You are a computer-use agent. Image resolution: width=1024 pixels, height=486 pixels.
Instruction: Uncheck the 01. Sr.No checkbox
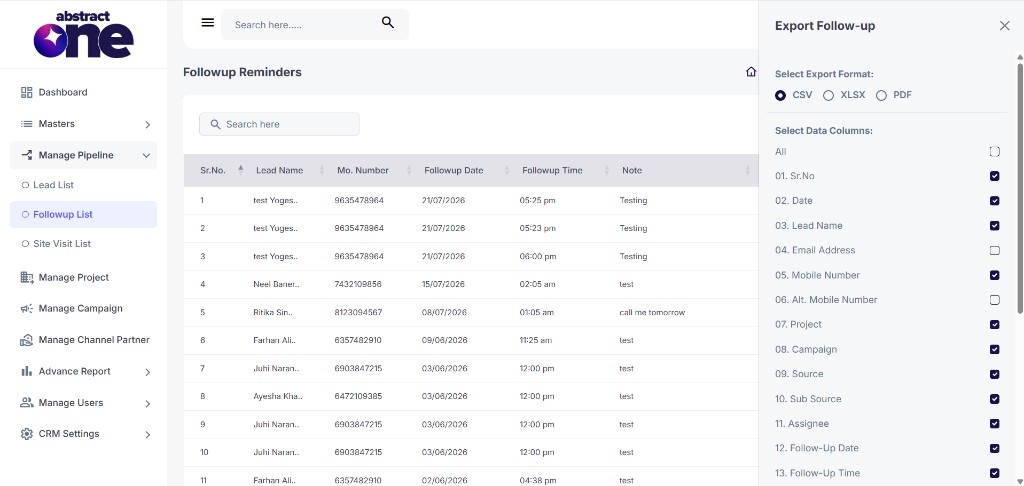[995, 176]
